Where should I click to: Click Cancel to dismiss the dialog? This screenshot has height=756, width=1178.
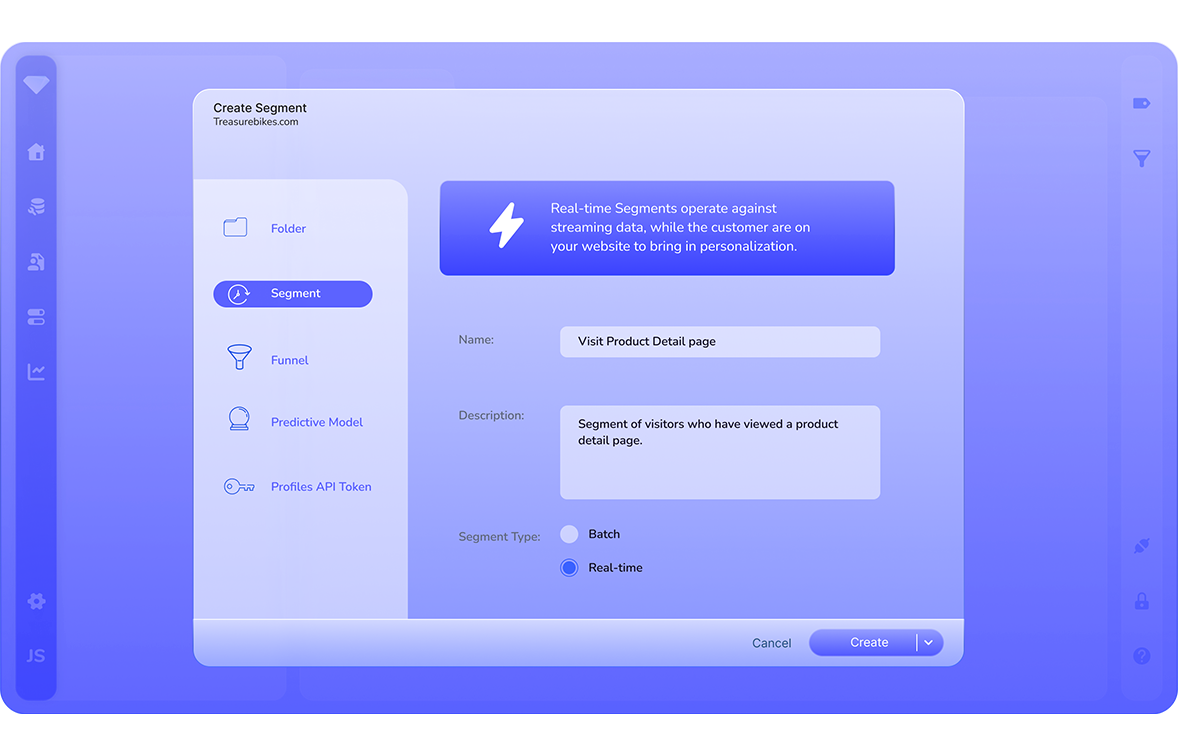coord(771,643)
